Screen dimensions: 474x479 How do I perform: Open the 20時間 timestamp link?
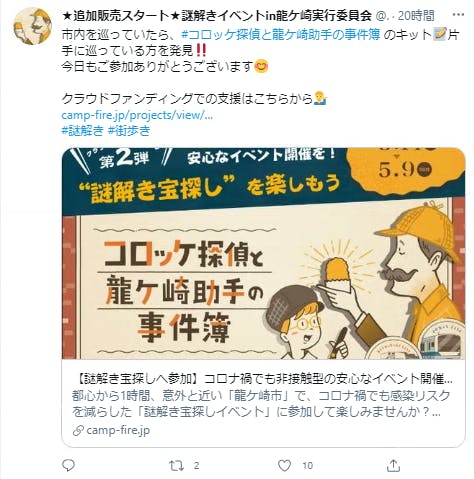(x=416, y=15)
